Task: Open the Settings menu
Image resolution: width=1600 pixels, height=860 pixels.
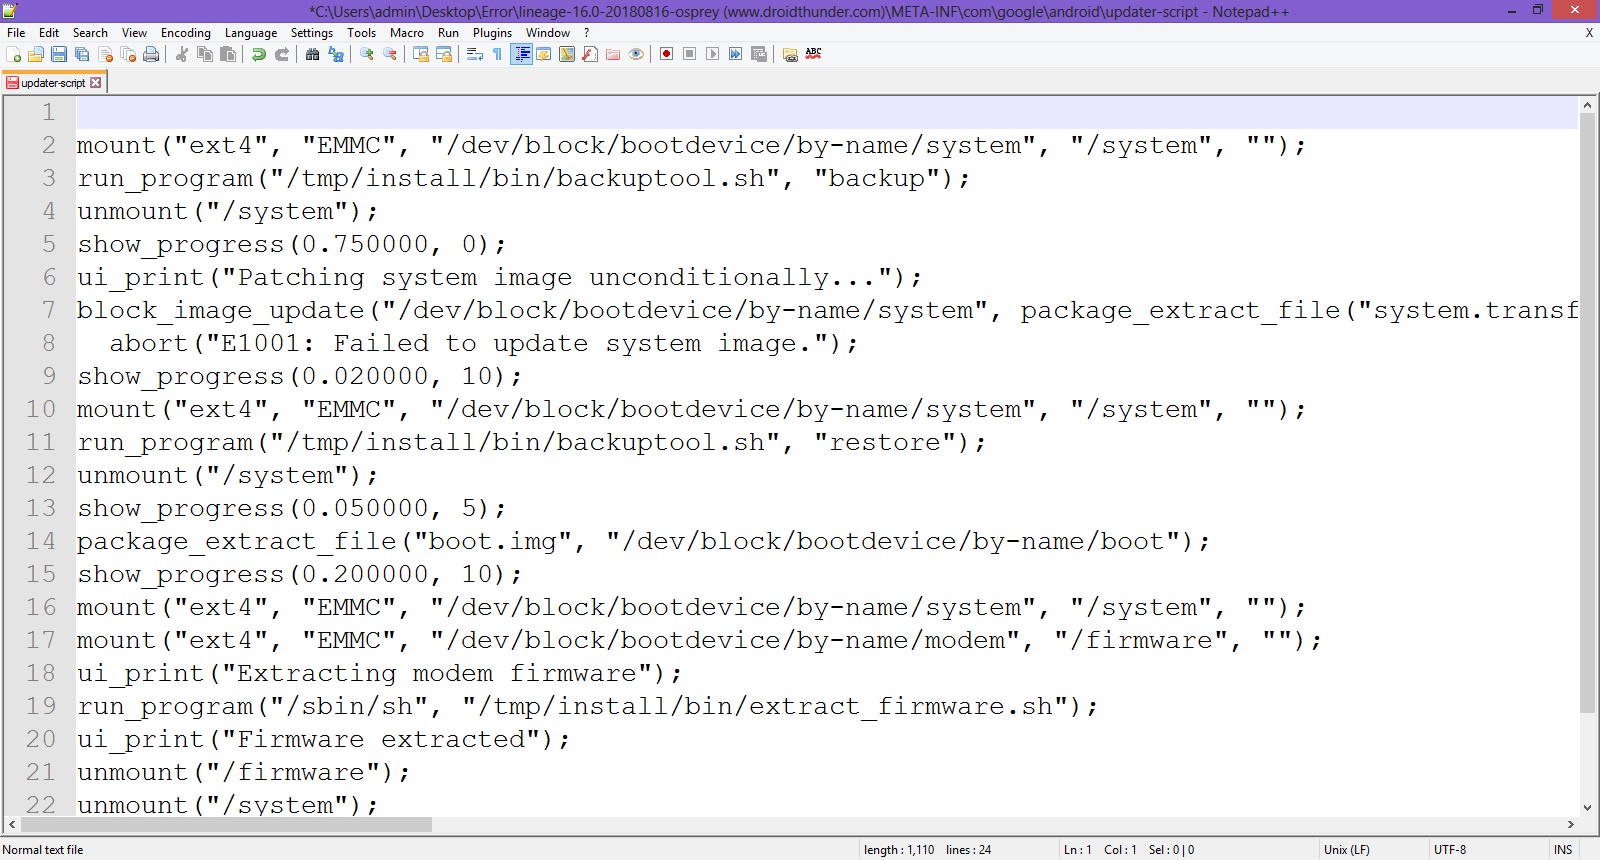Action: [x=312, y=33]
